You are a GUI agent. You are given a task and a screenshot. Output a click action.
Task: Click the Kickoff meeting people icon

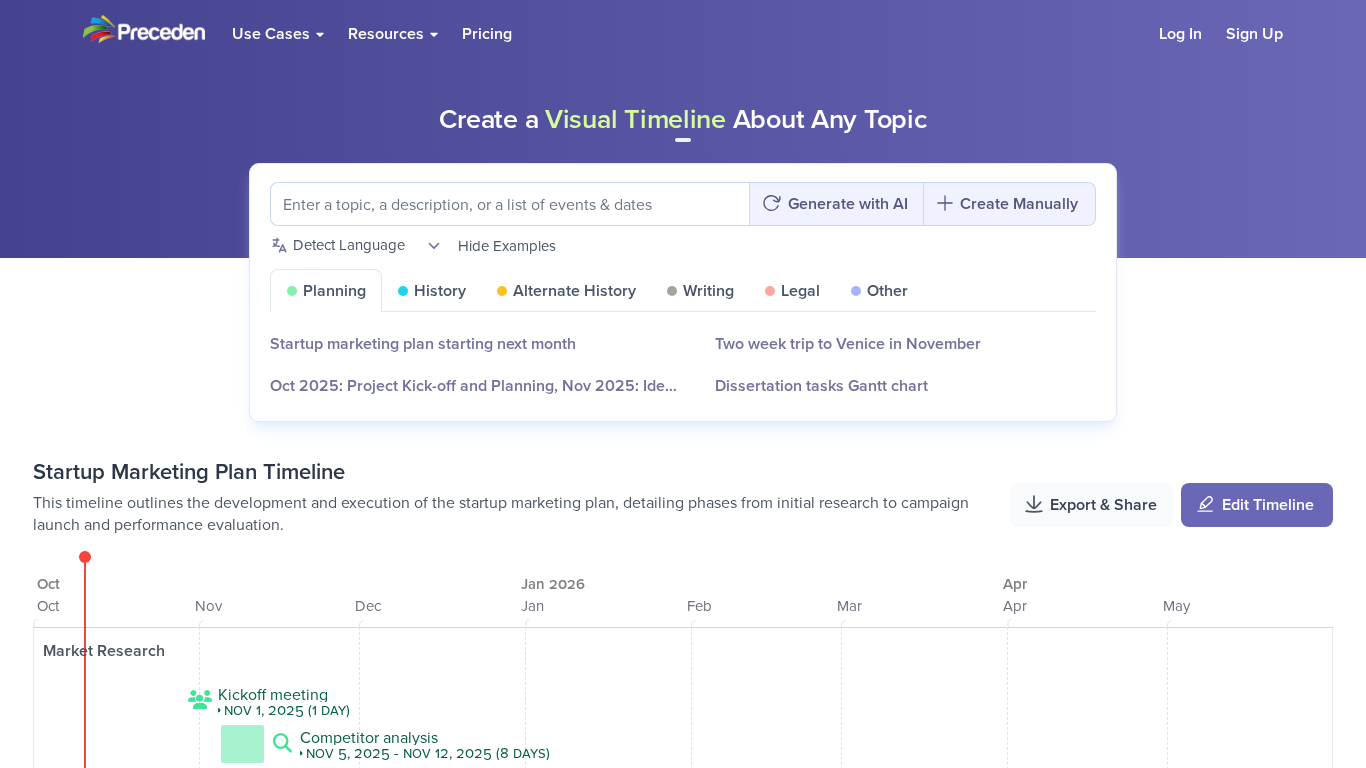click(200, 699)
